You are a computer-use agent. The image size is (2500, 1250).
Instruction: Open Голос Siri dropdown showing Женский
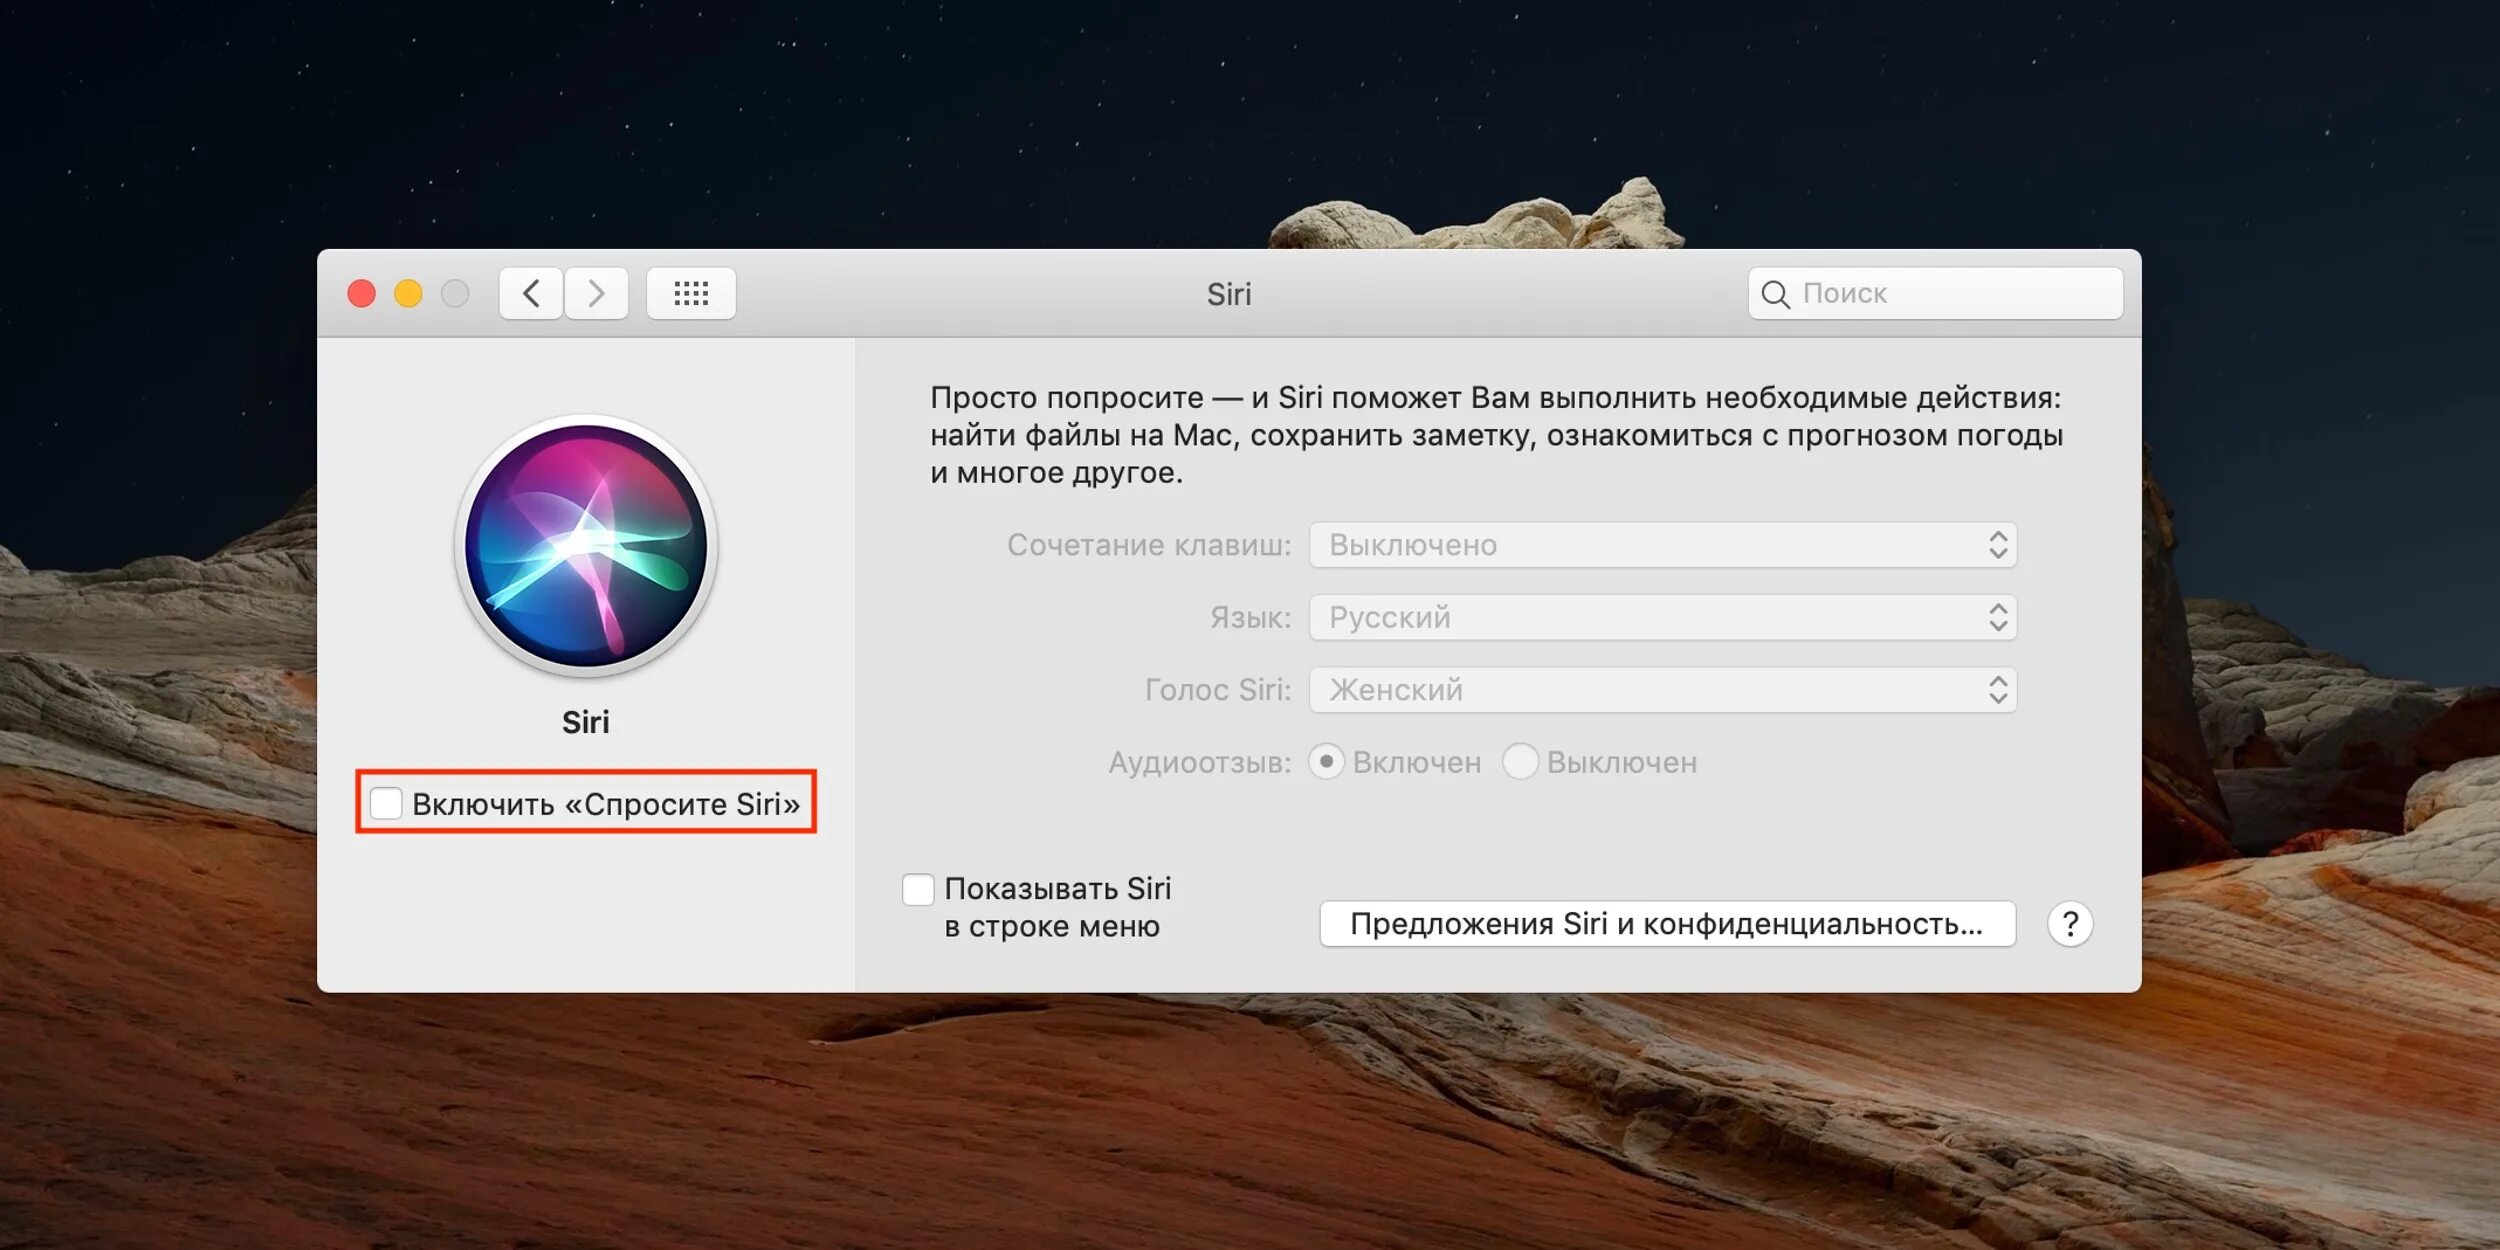coord(1662,690)
